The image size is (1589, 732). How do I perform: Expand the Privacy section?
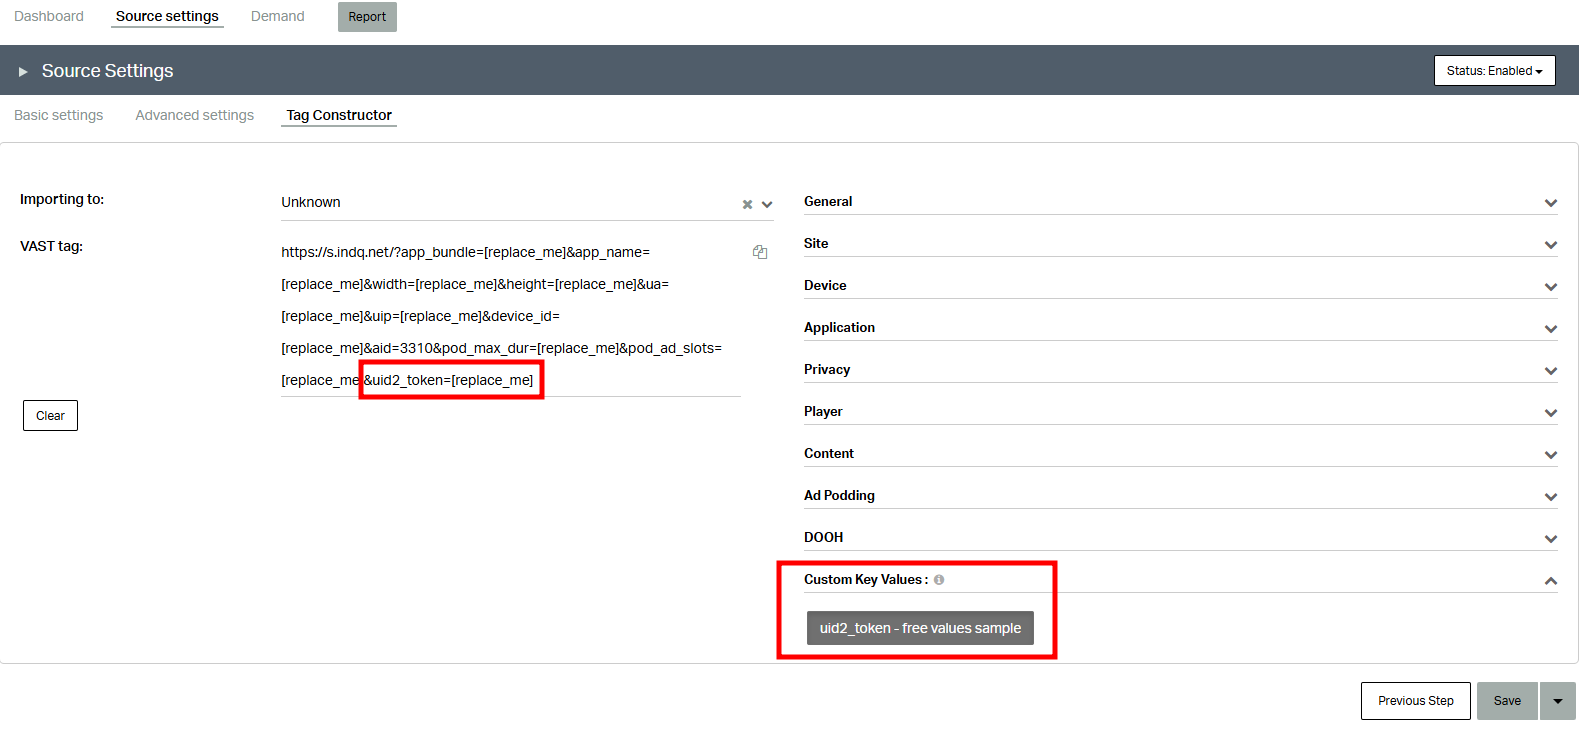click(1180, 370)
